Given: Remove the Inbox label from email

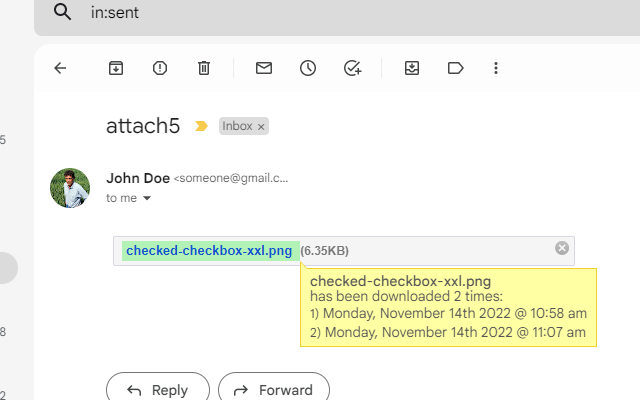Looking at the screenshot, I should [261, 127].
